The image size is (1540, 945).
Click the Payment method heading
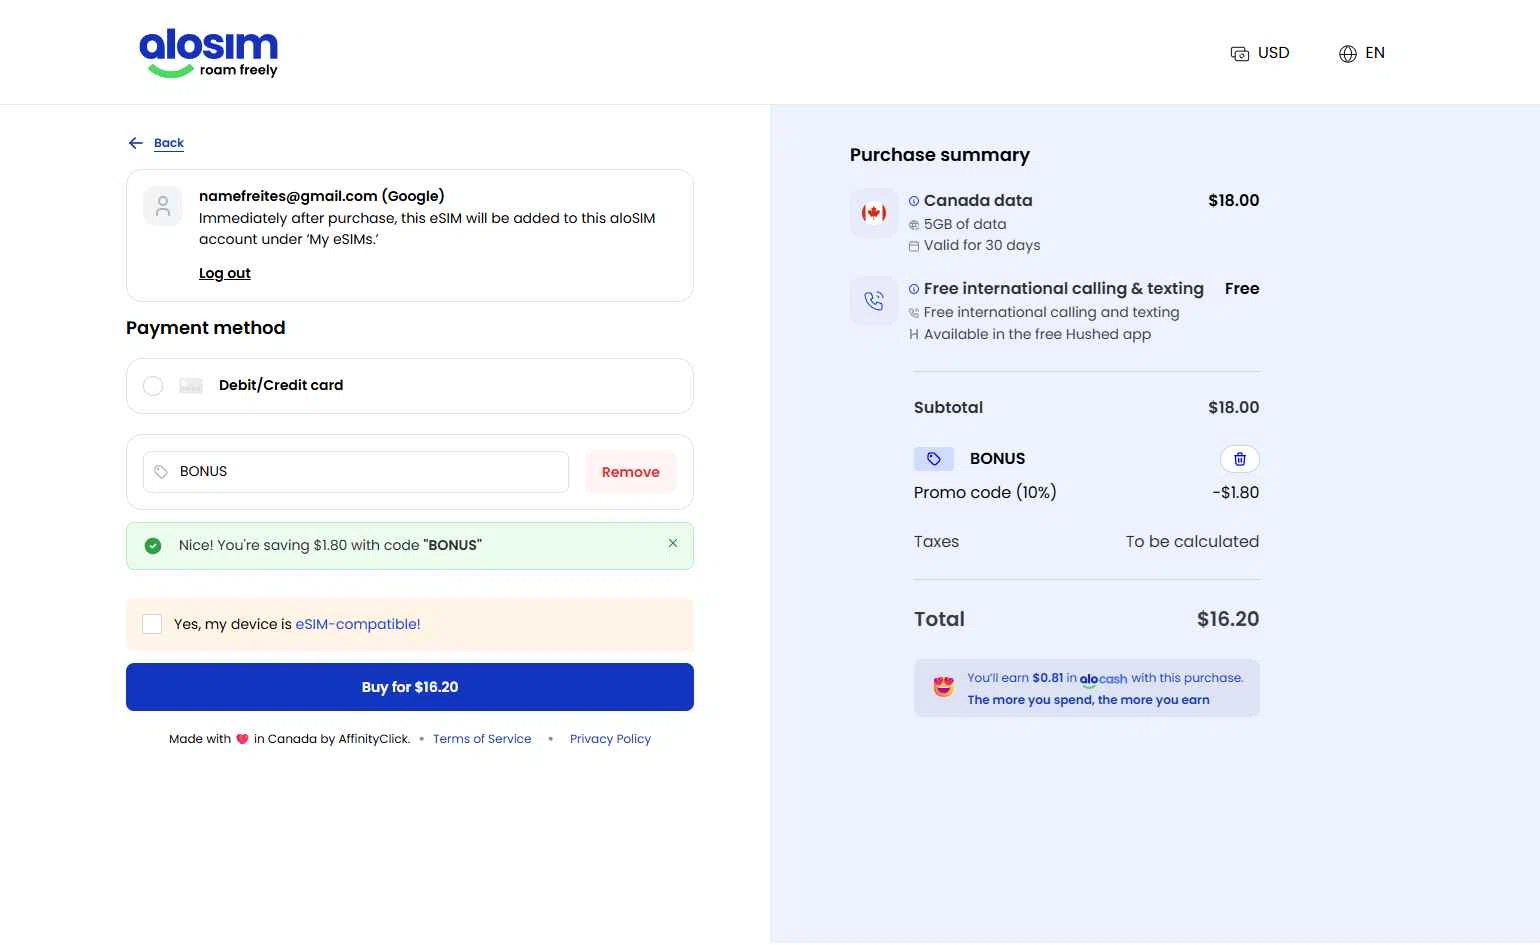pyautogui.click(x=206, y=328)
